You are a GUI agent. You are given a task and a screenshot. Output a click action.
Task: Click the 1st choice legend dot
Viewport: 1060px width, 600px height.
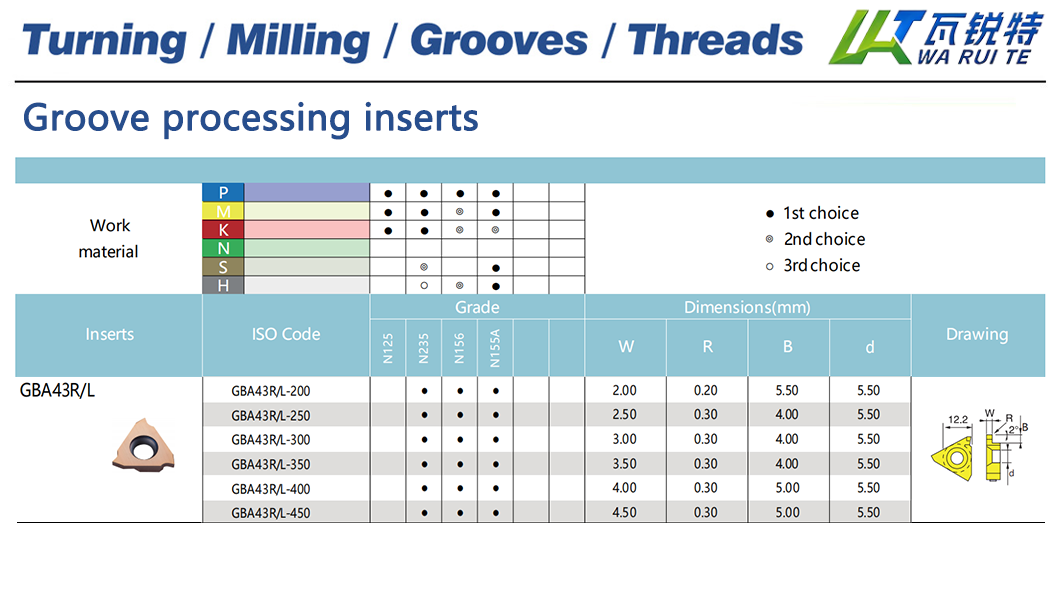pos(769,213)
